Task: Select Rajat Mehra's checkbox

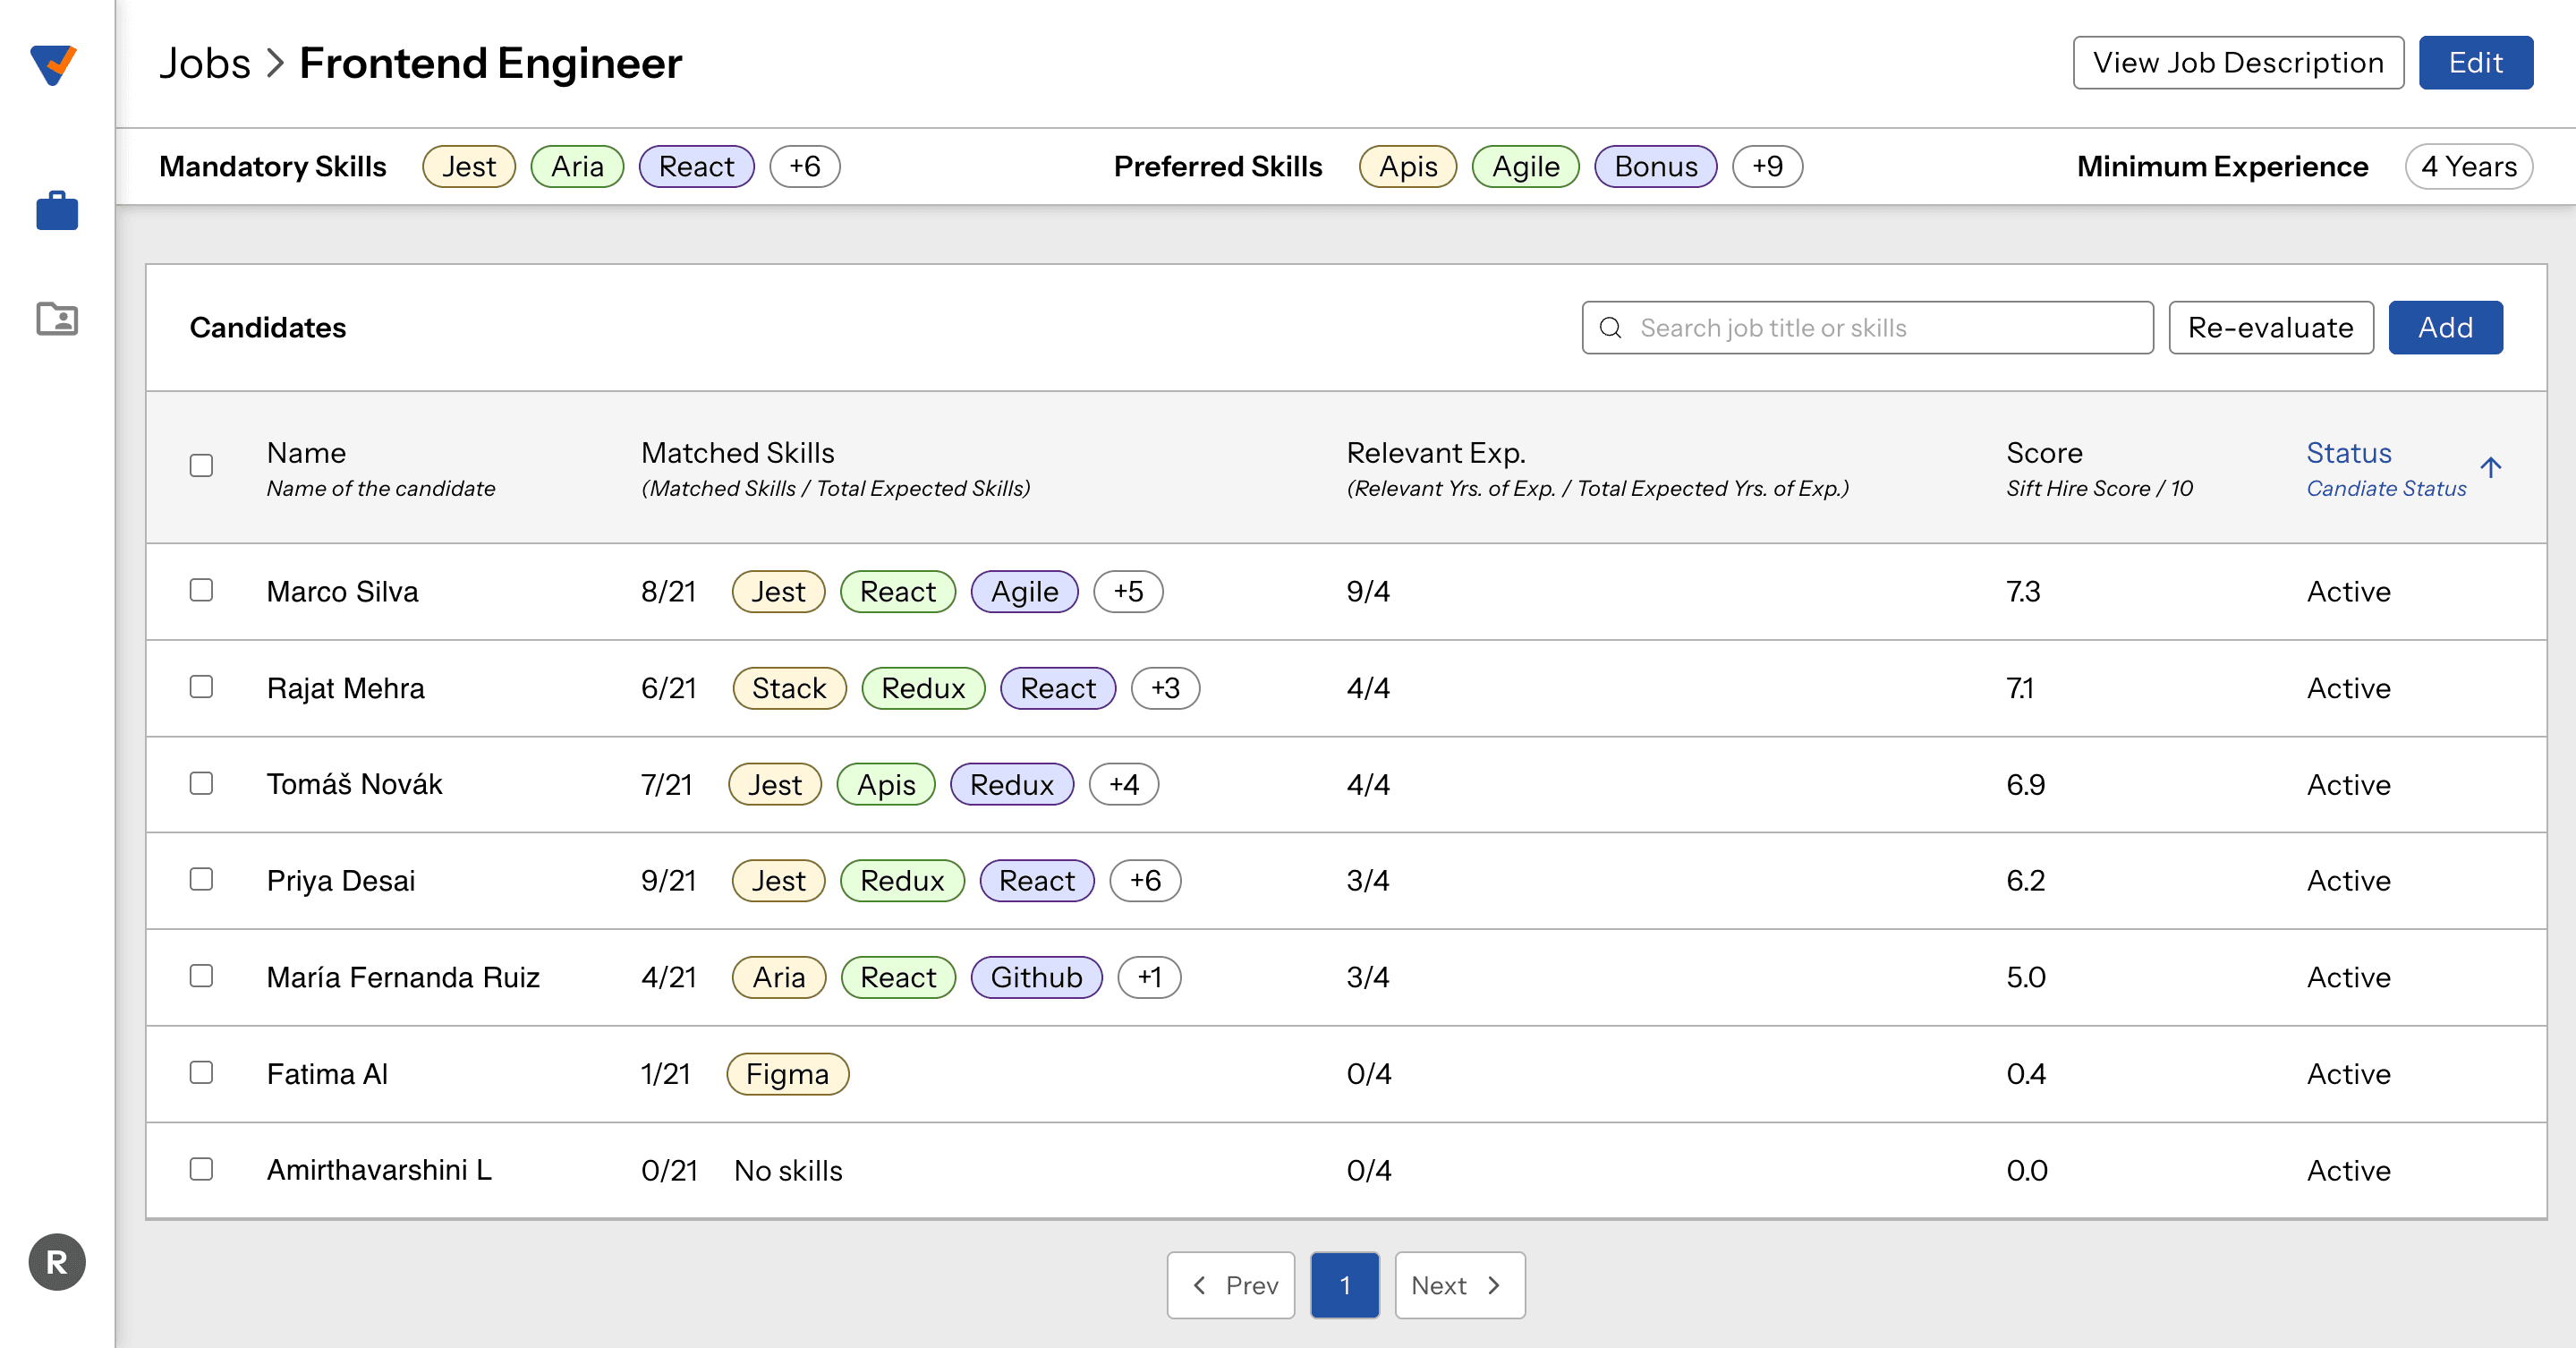Action: click(x=201, y=687)
